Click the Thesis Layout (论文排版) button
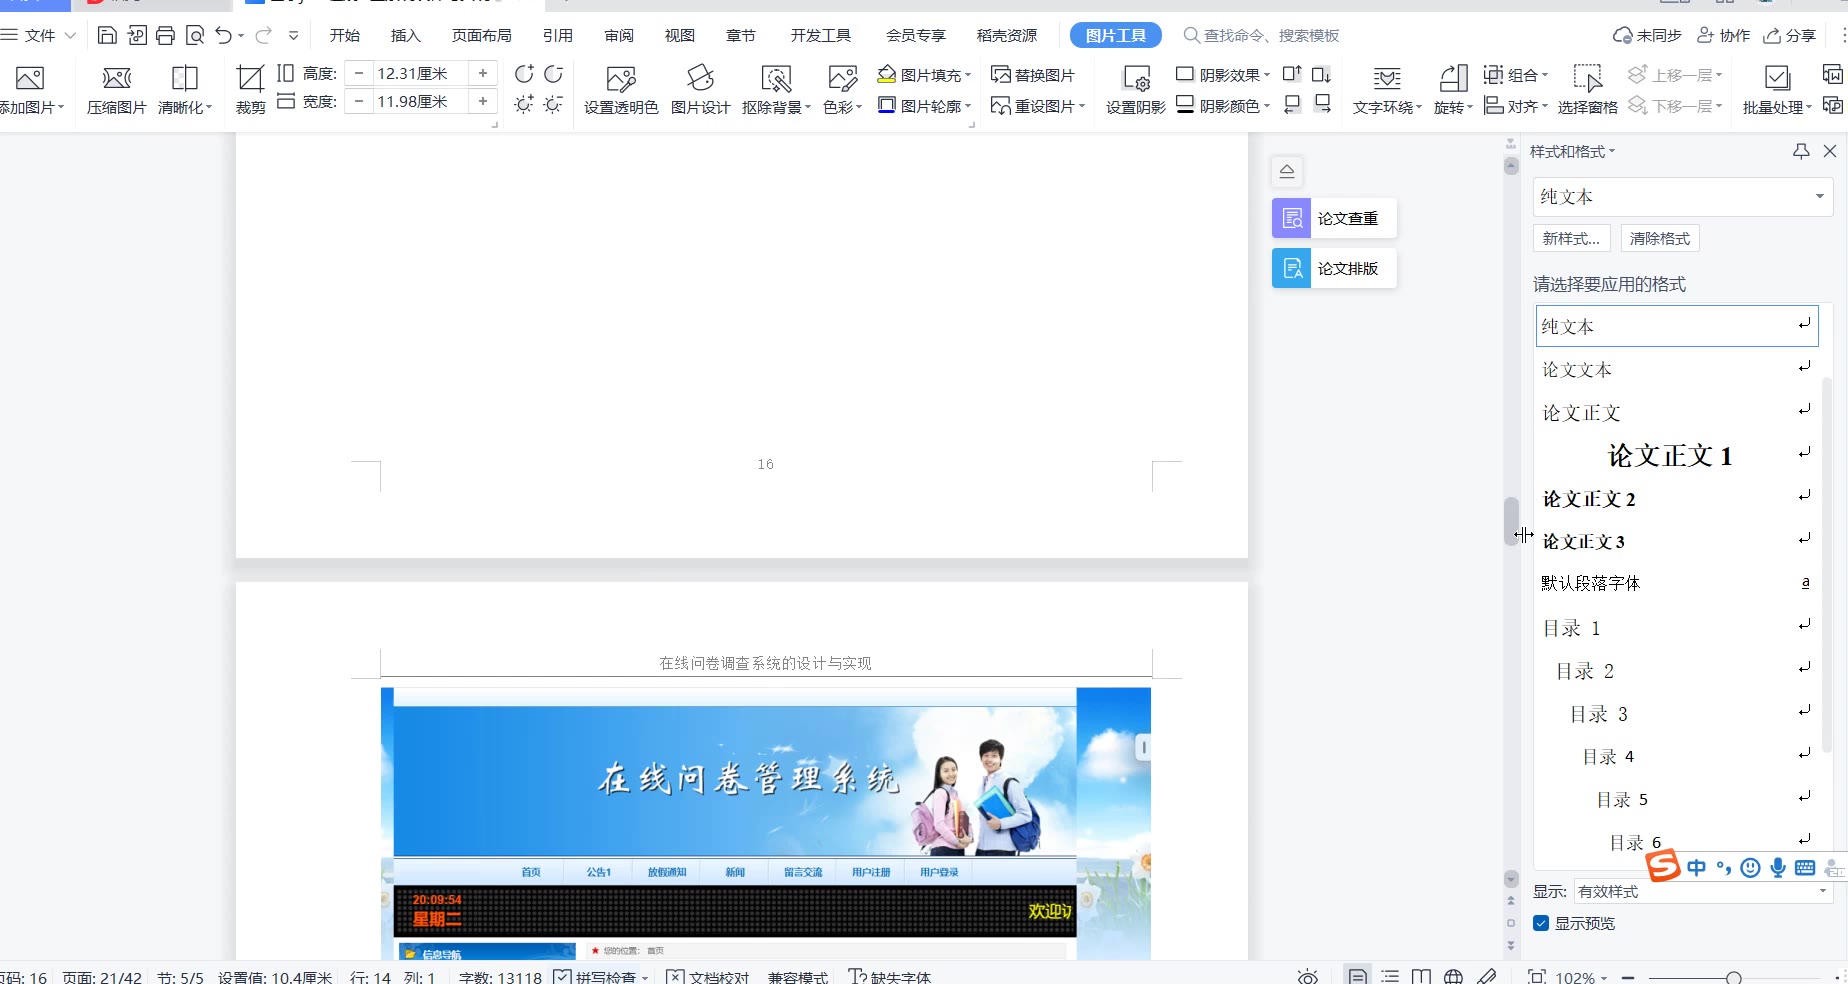1848x984 pixels. pyautogui.click(x=1334, y=268)
